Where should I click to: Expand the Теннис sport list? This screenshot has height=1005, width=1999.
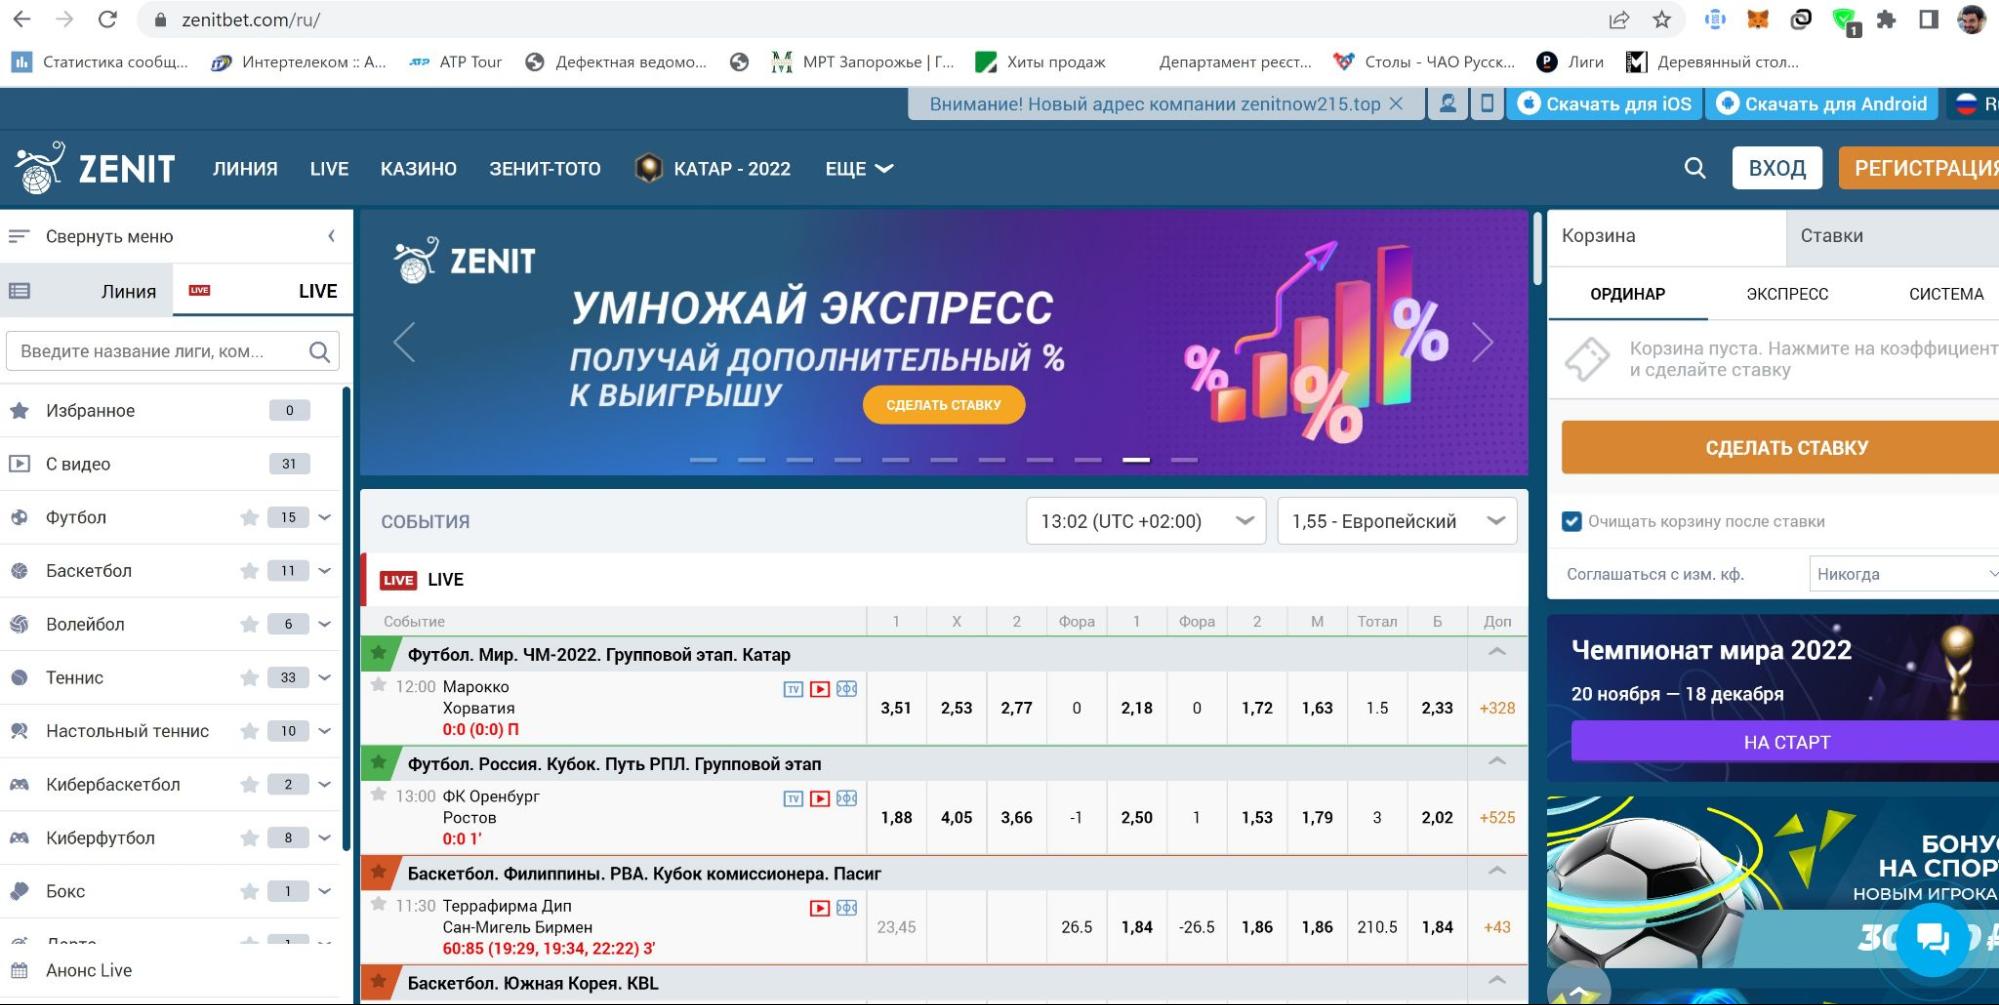pyautogui.click(x=324, y=678)
